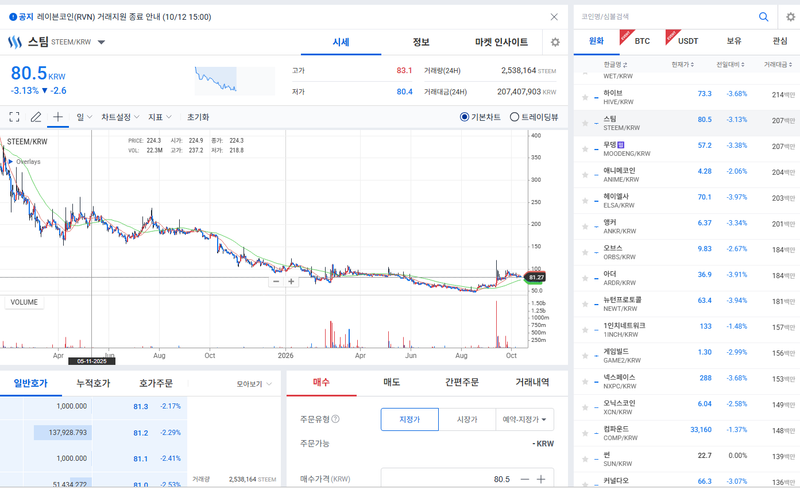800x488 pixels.
Task: Zoom out chart with minus button
Action: point(276,281)
